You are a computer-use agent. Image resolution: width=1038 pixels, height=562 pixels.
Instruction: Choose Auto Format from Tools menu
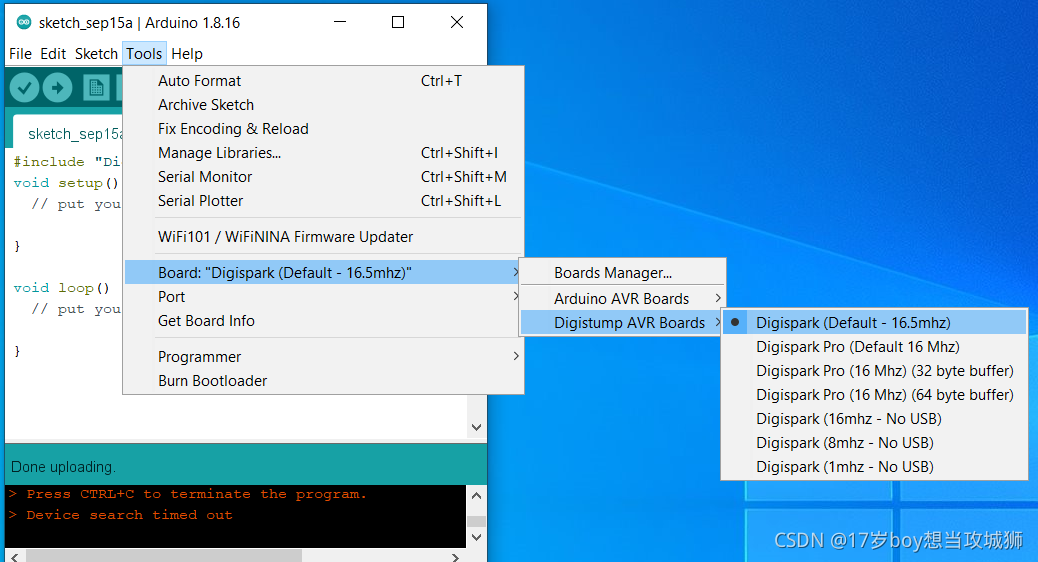click(x=323, y=81)
